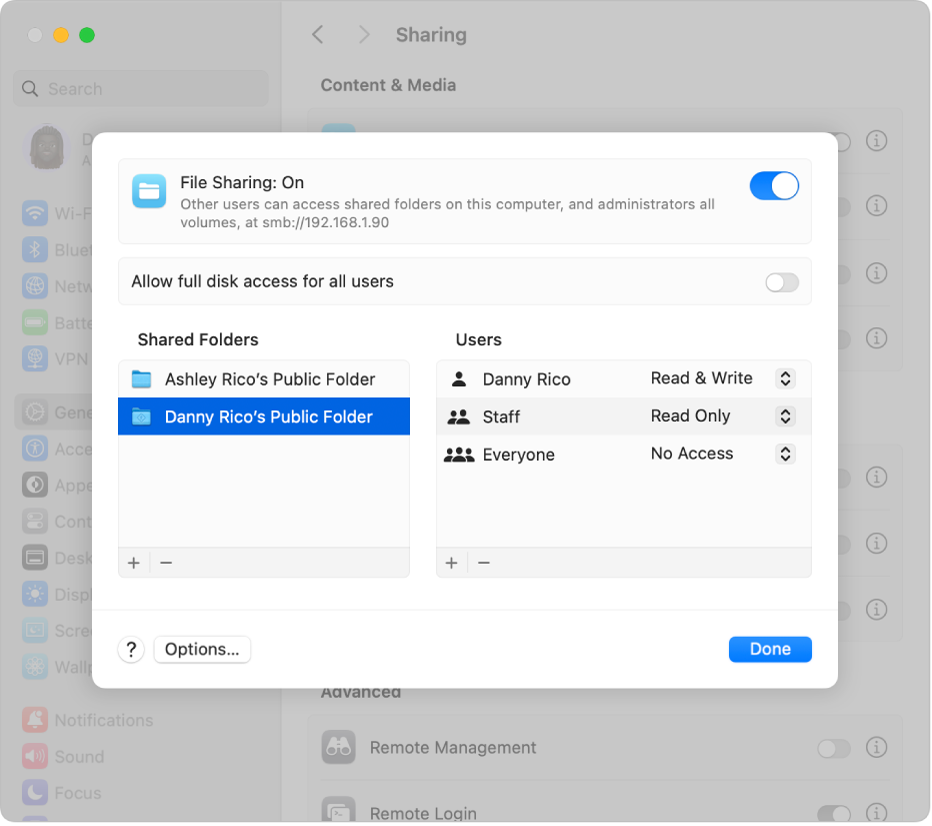Click Ashley Rico's folder icon
The width and height of the screenshot is (932, 826).
(141, 379)
